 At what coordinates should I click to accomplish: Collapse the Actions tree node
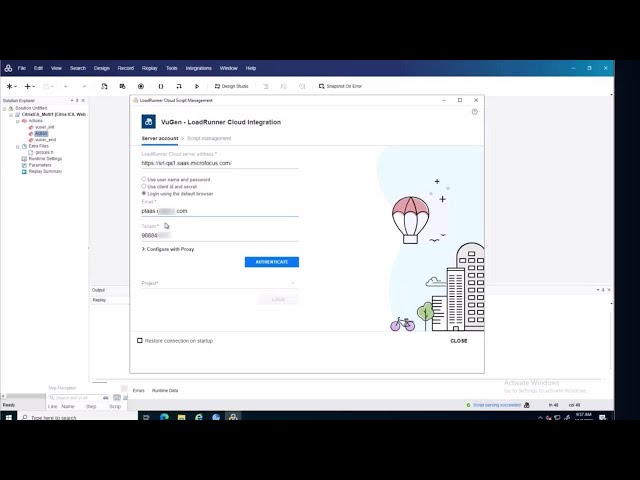coord(18,121)
